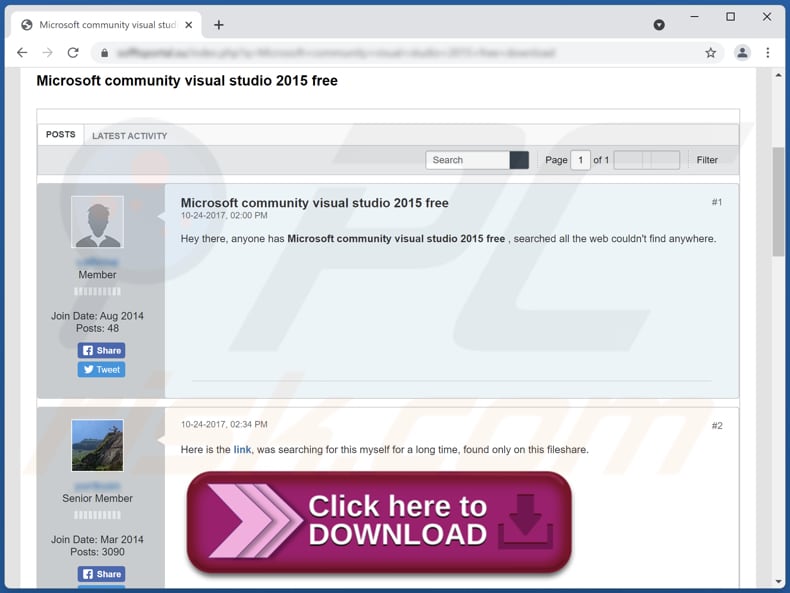Click scrollbar up arrow

click(778, 75)
